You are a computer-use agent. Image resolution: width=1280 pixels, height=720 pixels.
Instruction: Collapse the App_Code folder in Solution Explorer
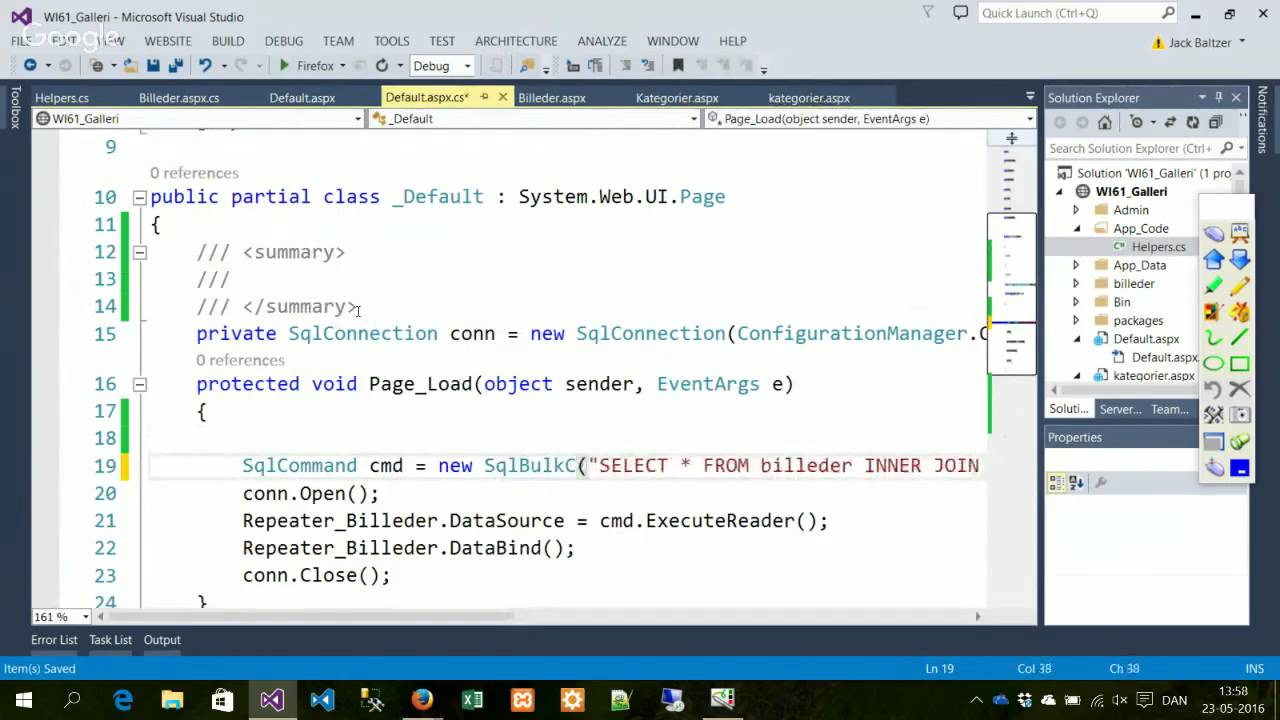[1076, 228]
